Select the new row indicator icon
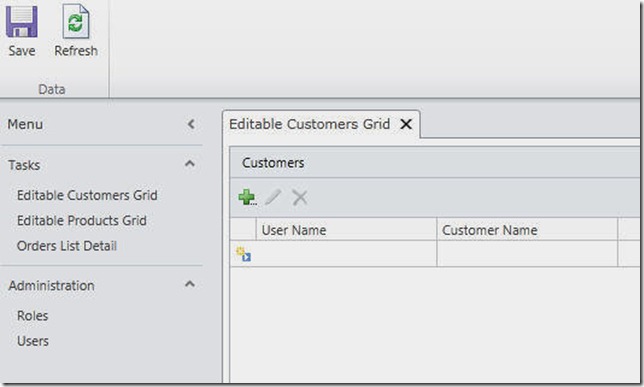 point(243,254)
